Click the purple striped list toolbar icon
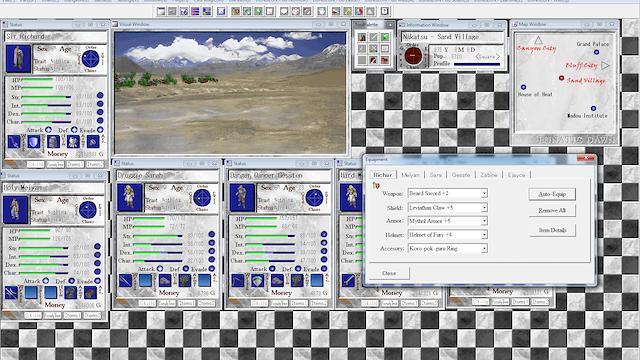This screenshot has width=640, height=360. pos(196,11)
